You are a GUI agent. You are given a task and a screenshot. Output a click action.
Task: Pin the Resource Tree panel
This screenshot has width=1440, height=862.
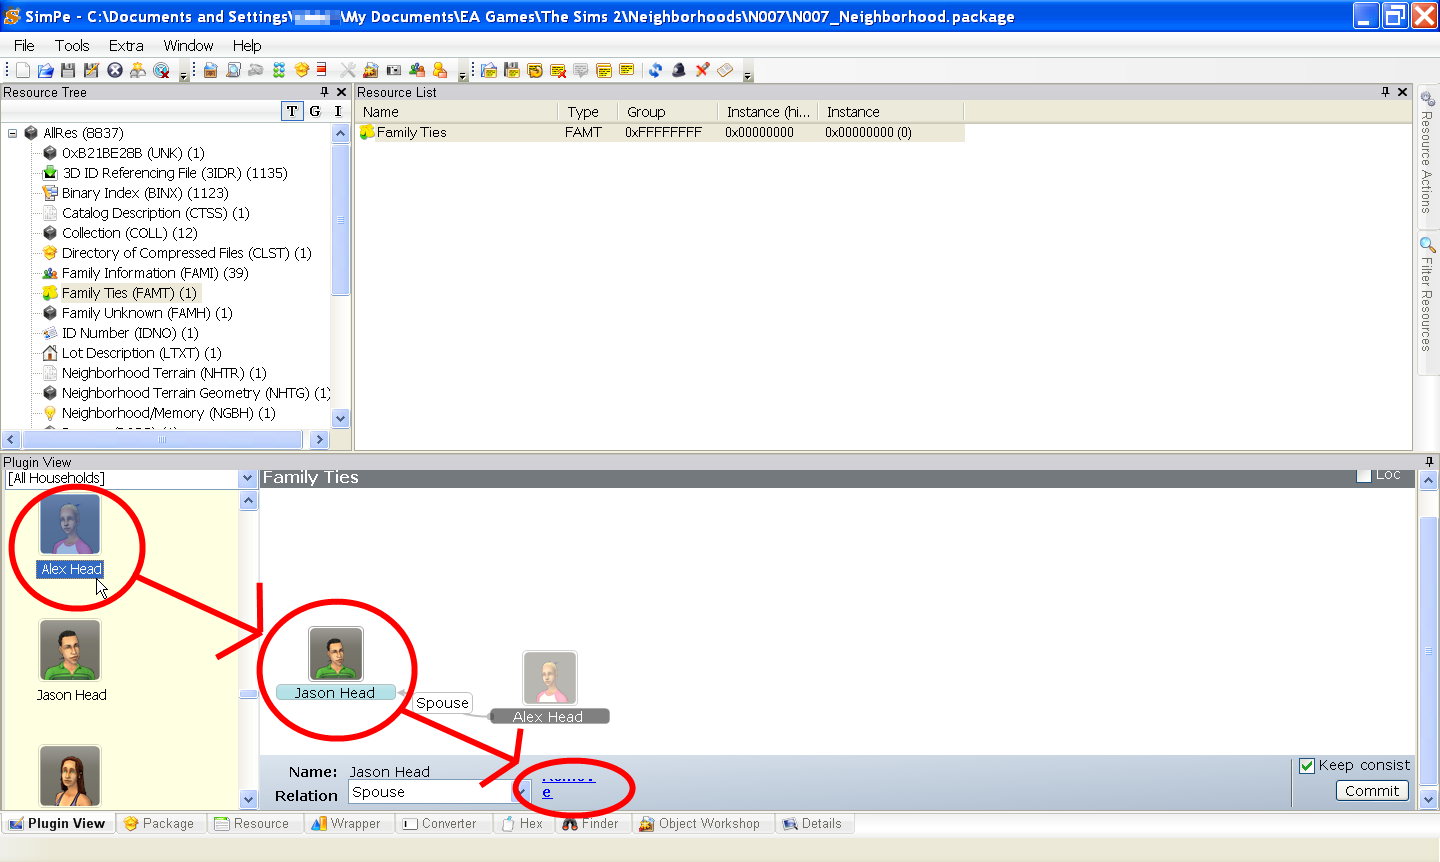pos(324,92)
